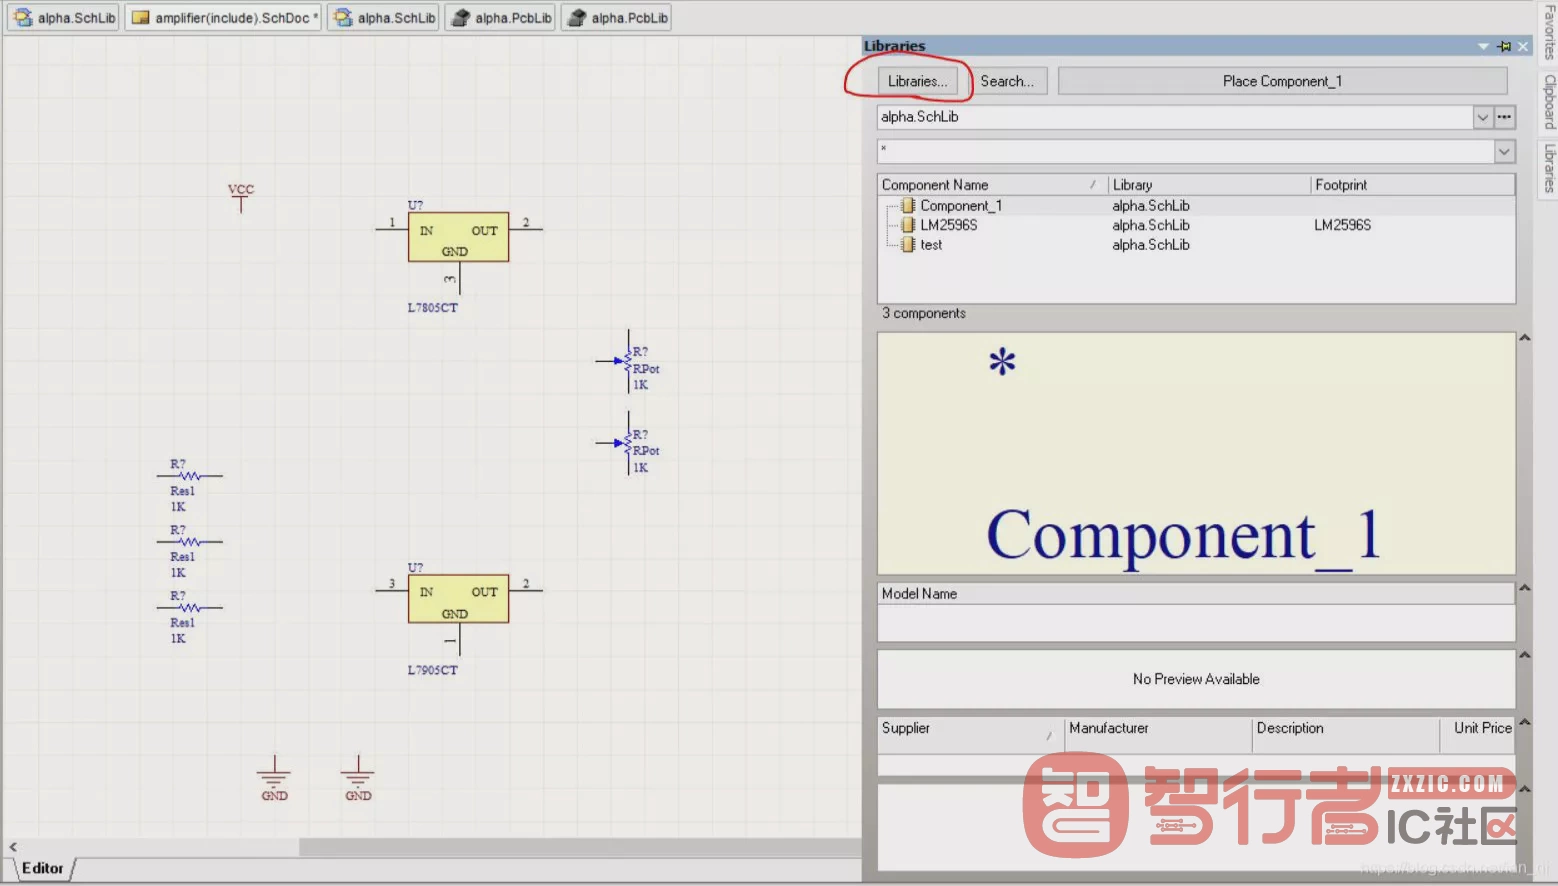Click the Place Component_1 button
This screenshot has height=886, width=1558.
tap(1282, 81)
